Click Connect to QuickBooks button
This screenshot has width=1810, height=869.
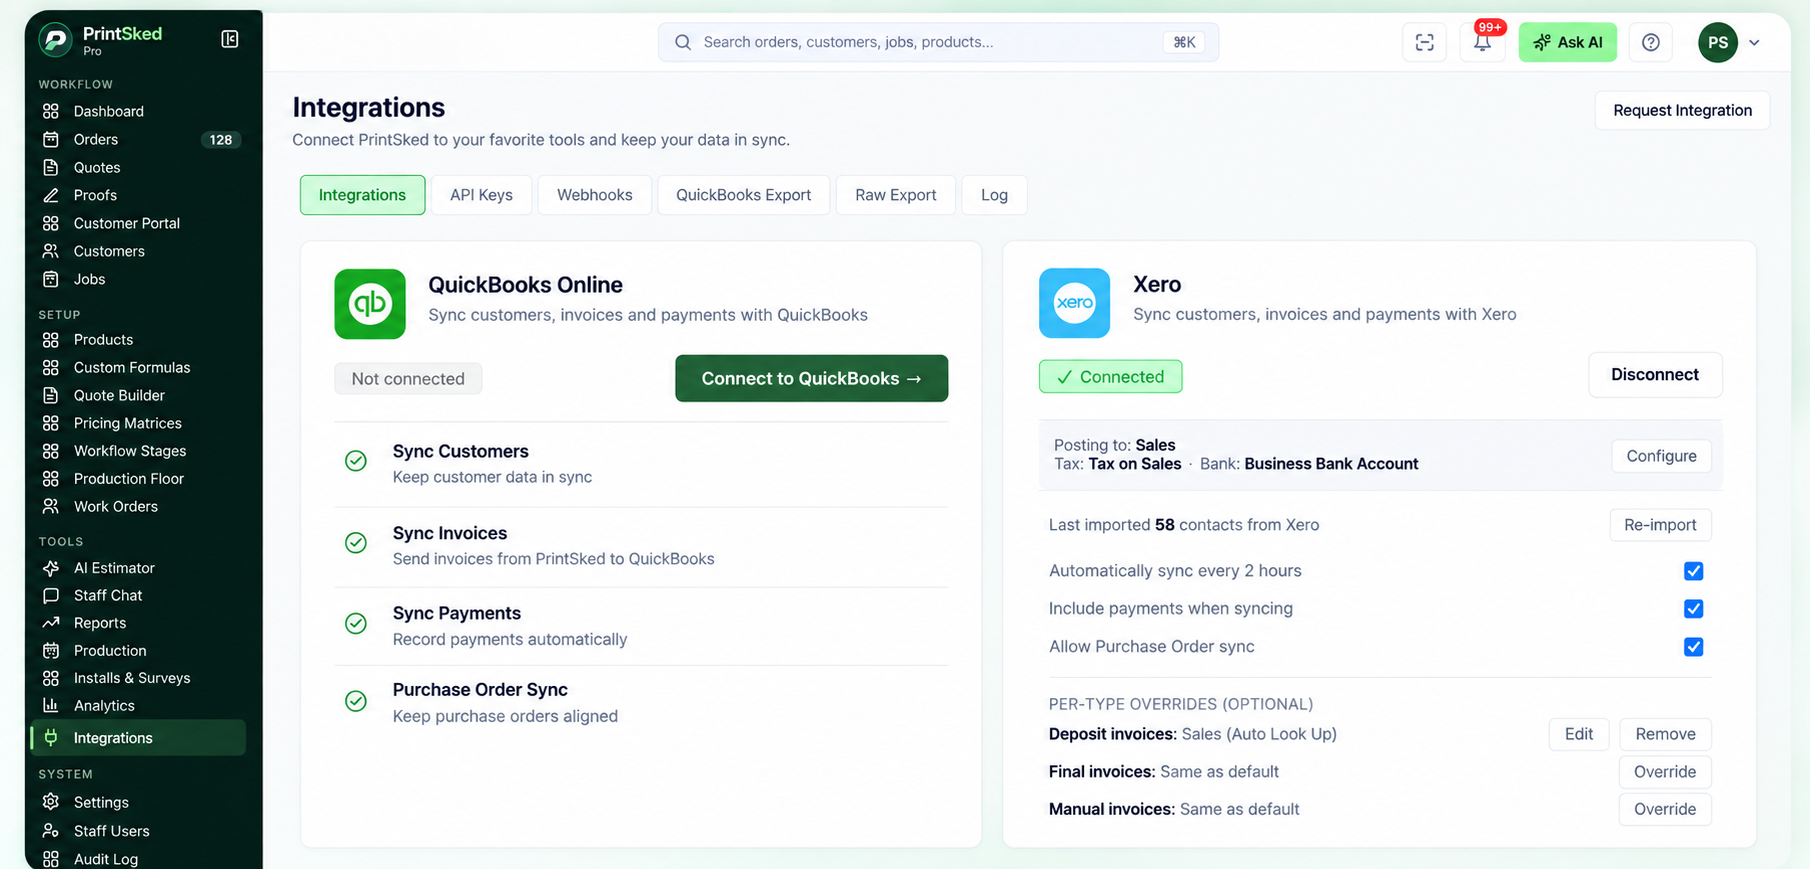point(812,378)
